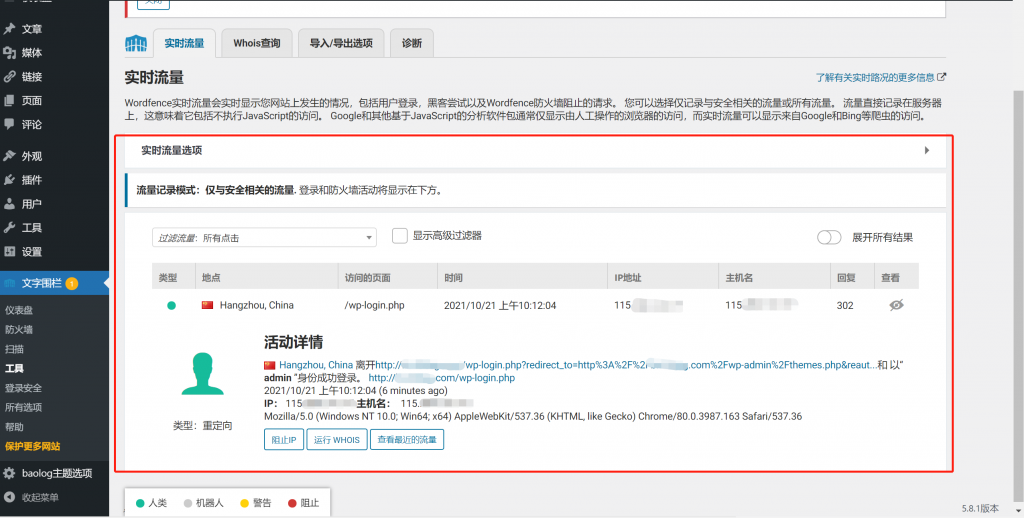Image resolution: width=1024 pixels, height=518 pixels.
Task: Expand the 实时流量选项 panel arrow
Action: point(927,150)
